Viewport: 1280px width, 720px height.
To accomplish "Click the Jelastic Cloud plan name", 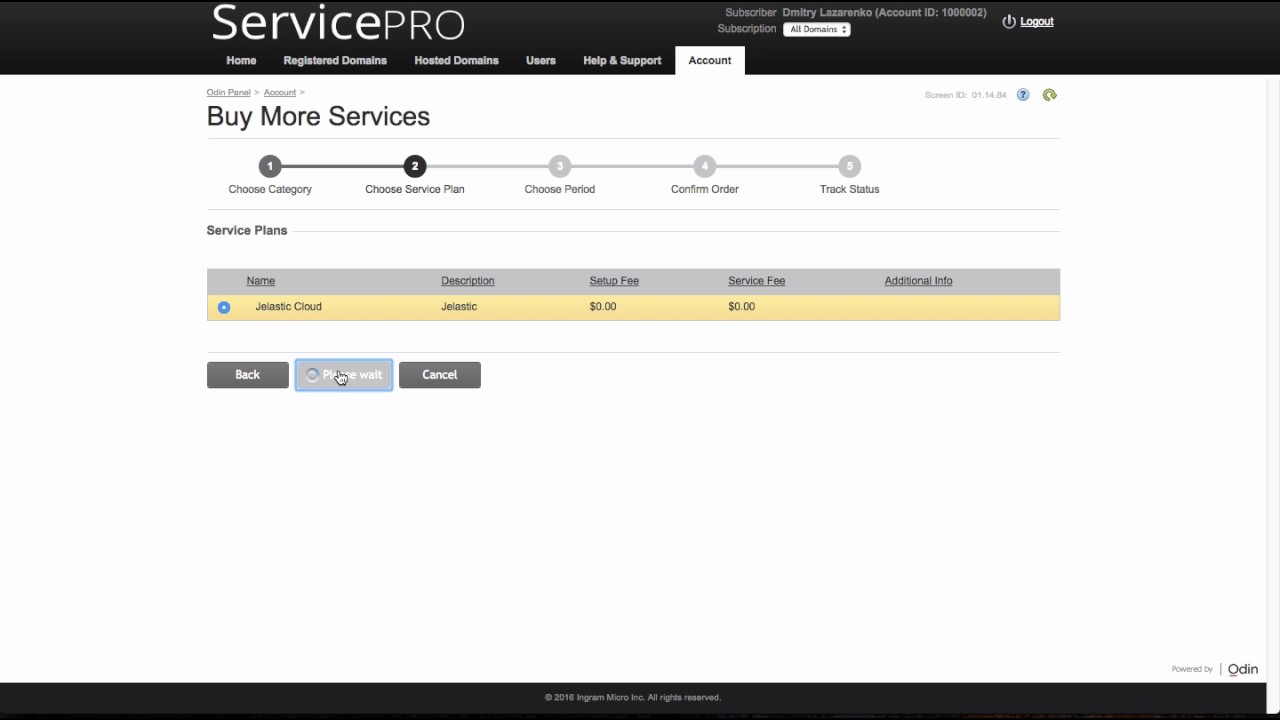I will [288, 307].
